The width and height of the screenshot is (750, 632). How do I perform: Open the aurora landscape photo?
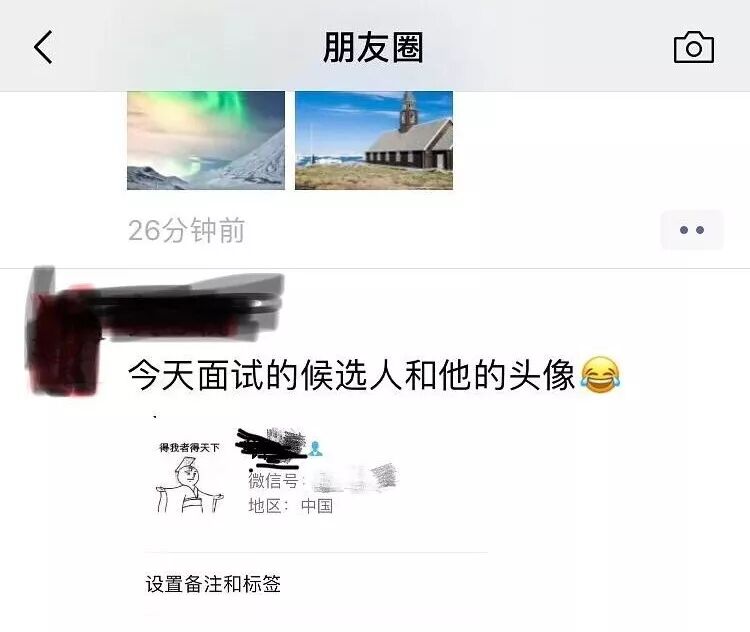coord(206,140)
